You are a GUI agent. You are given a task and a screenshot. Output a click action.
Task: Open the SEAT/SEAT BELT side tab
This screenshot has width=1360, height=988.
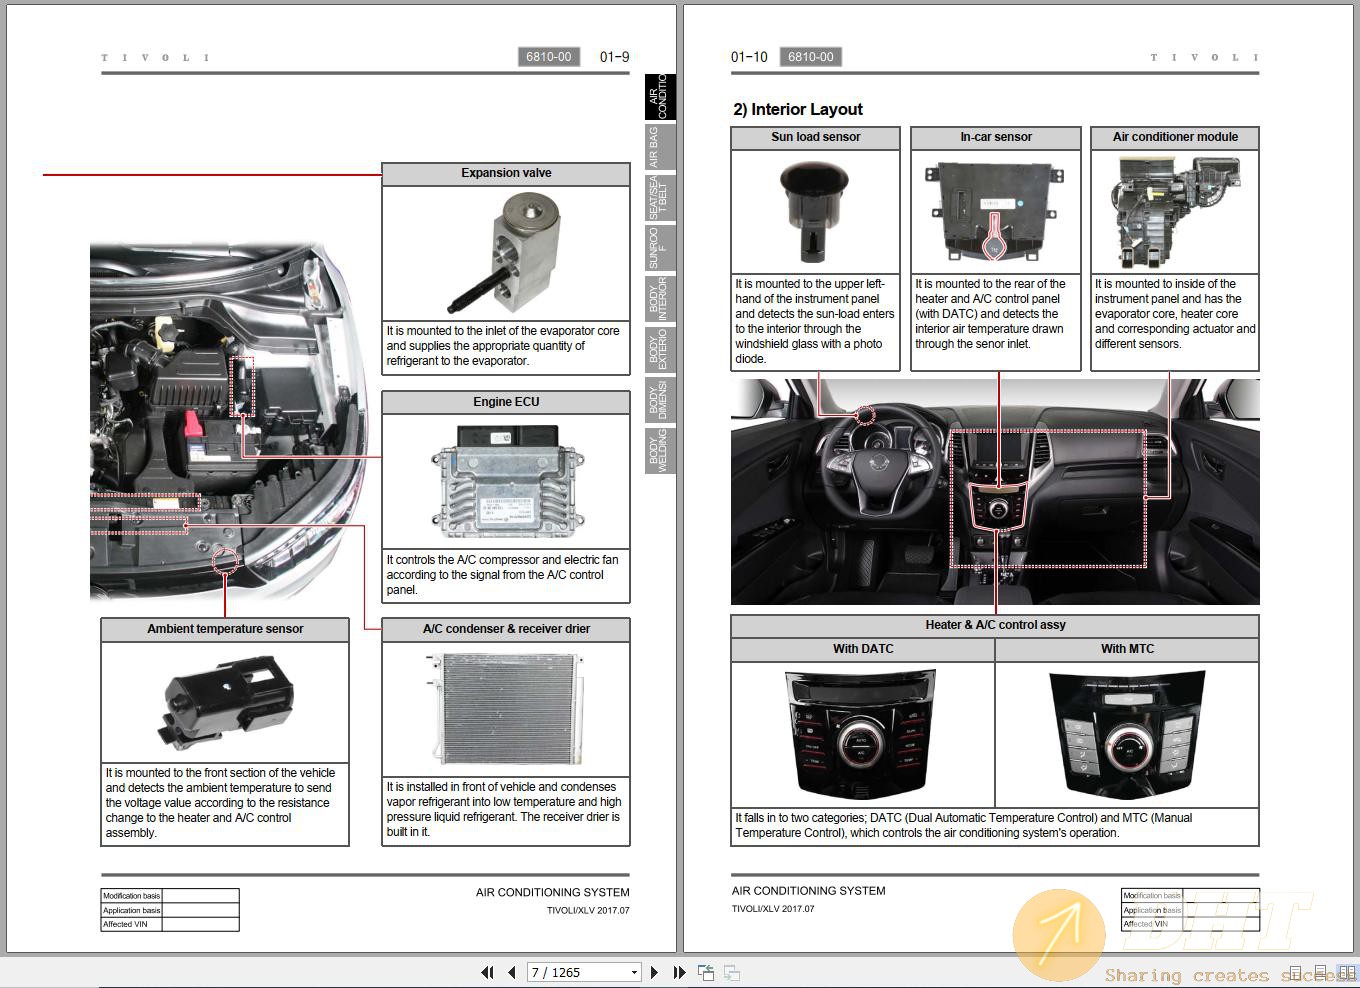click(x=659, y=197)
